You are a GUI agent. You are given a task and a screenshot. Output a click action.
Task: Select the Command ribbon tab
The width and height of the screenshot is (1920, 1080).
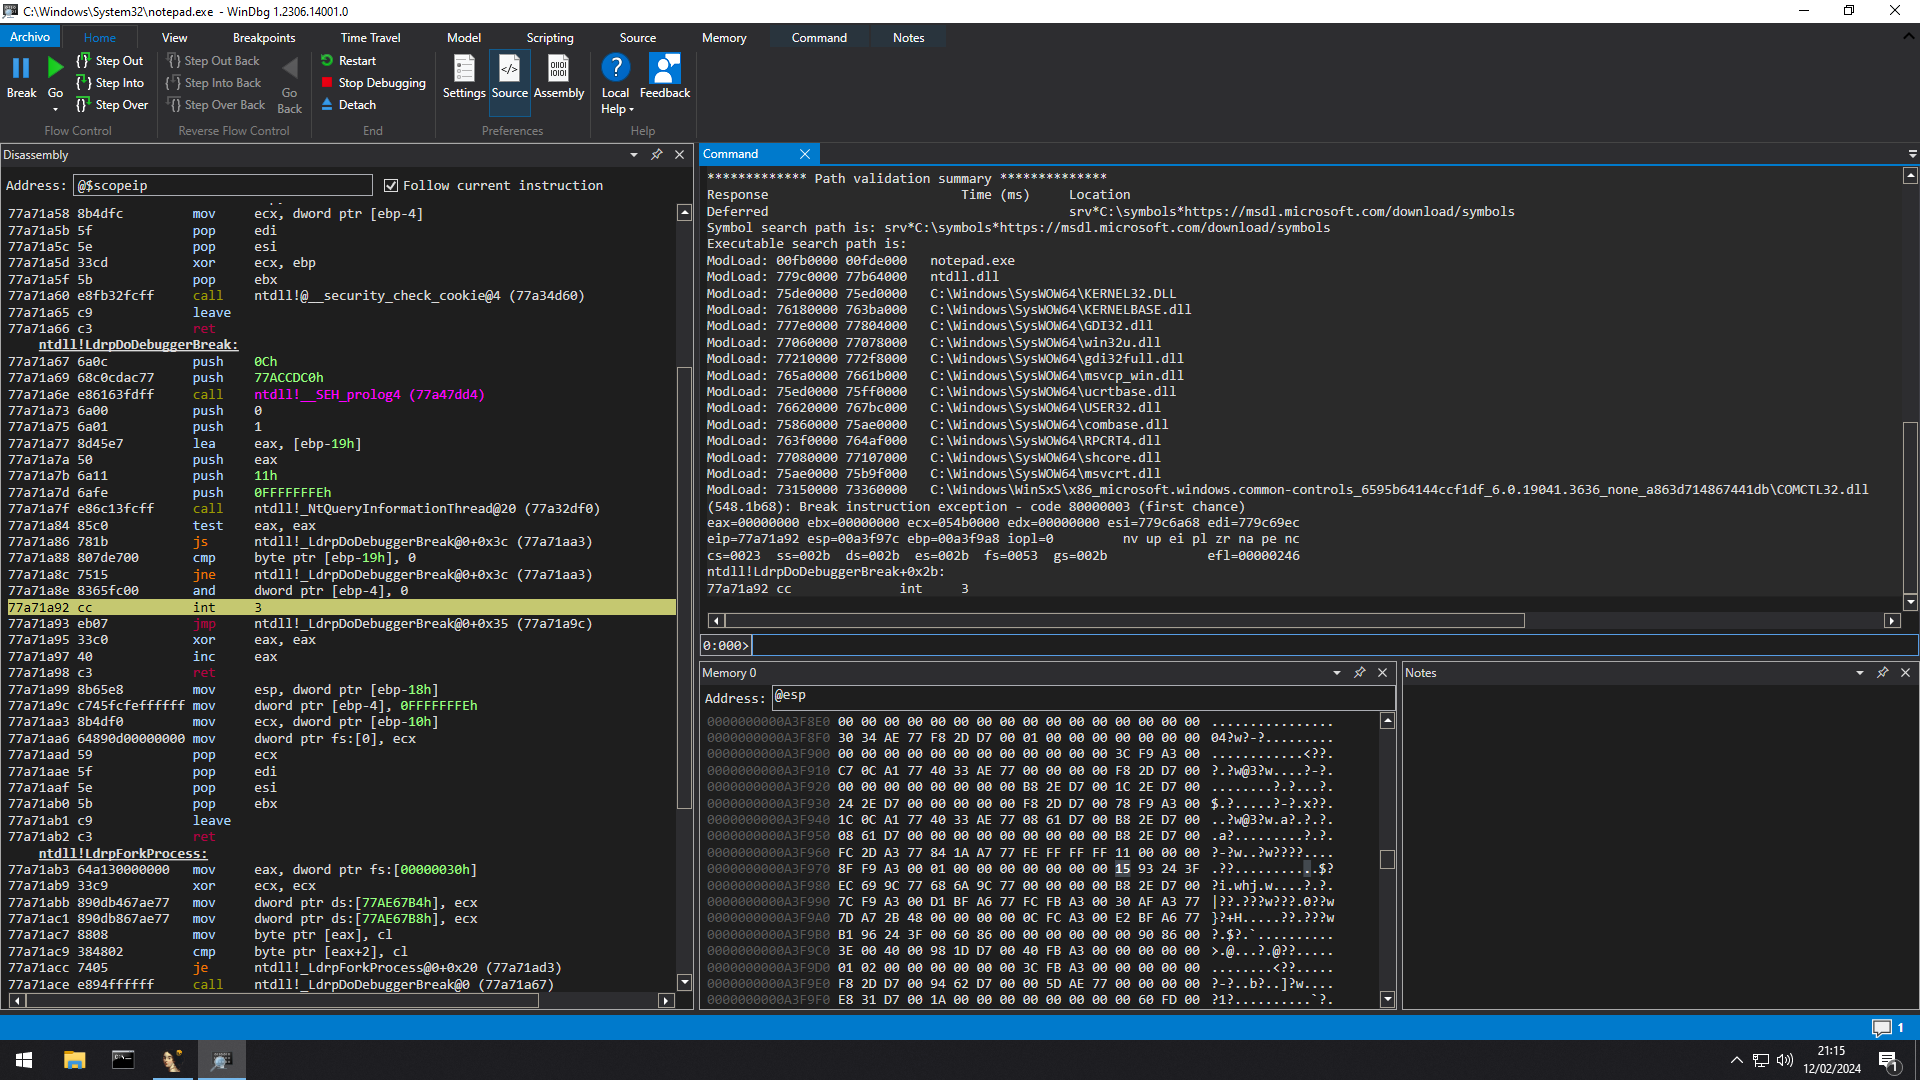(x=819, y=38)
